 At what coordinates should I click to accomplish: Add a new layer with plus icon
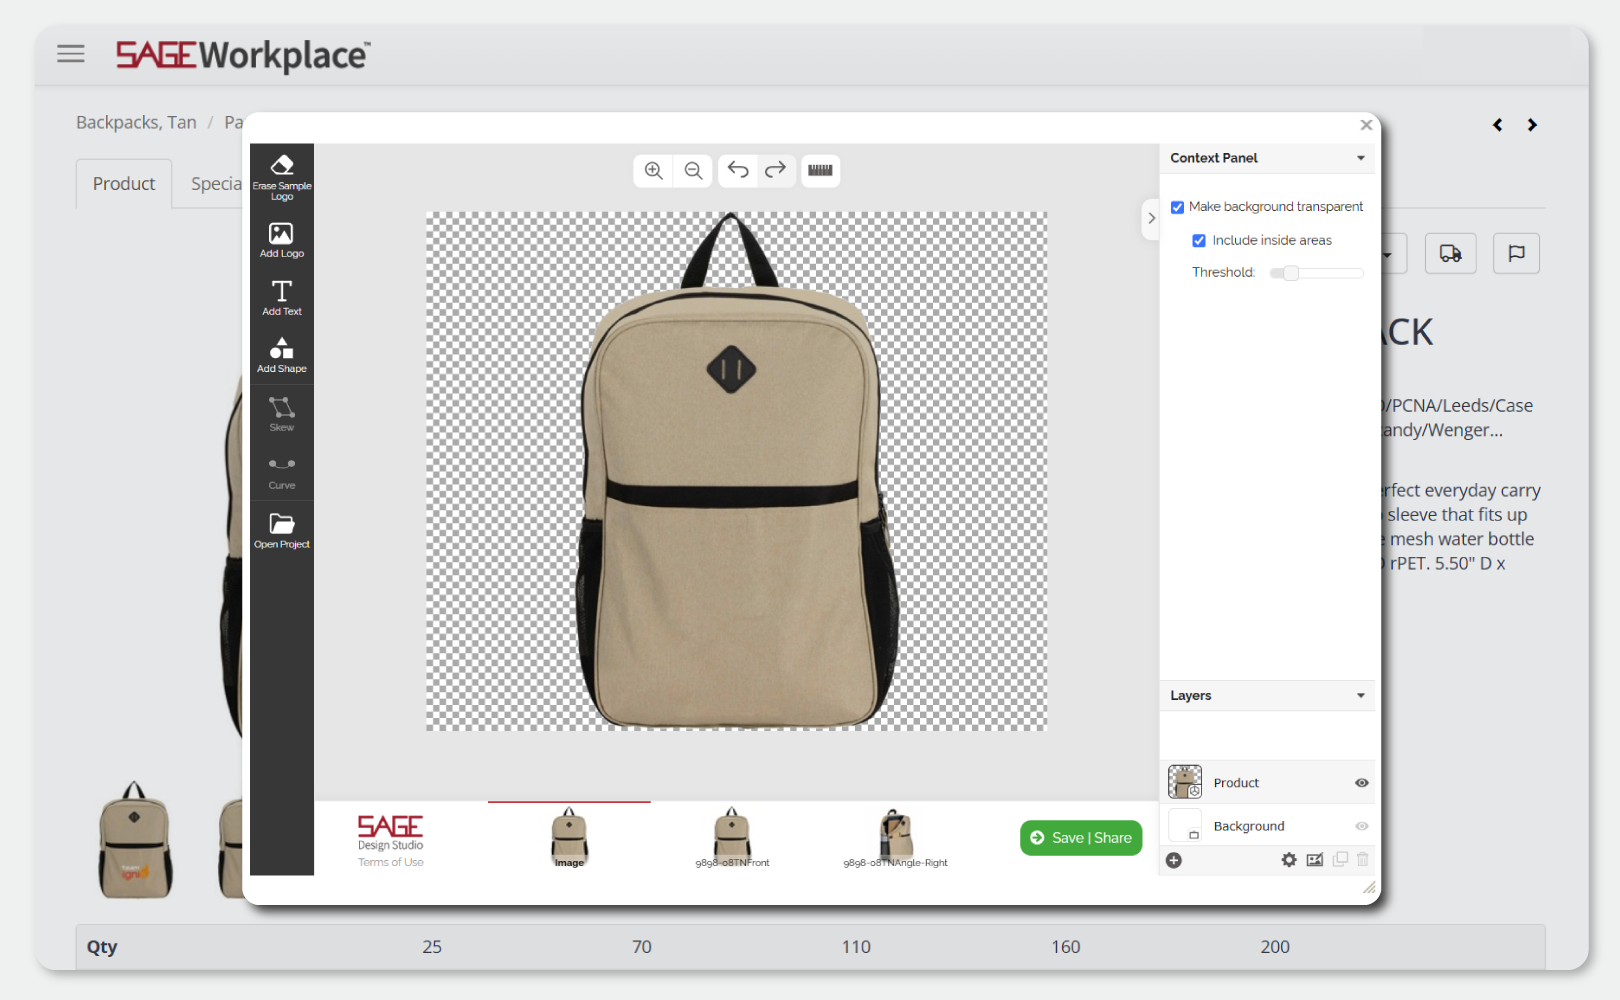click(x=1174, y=860)
